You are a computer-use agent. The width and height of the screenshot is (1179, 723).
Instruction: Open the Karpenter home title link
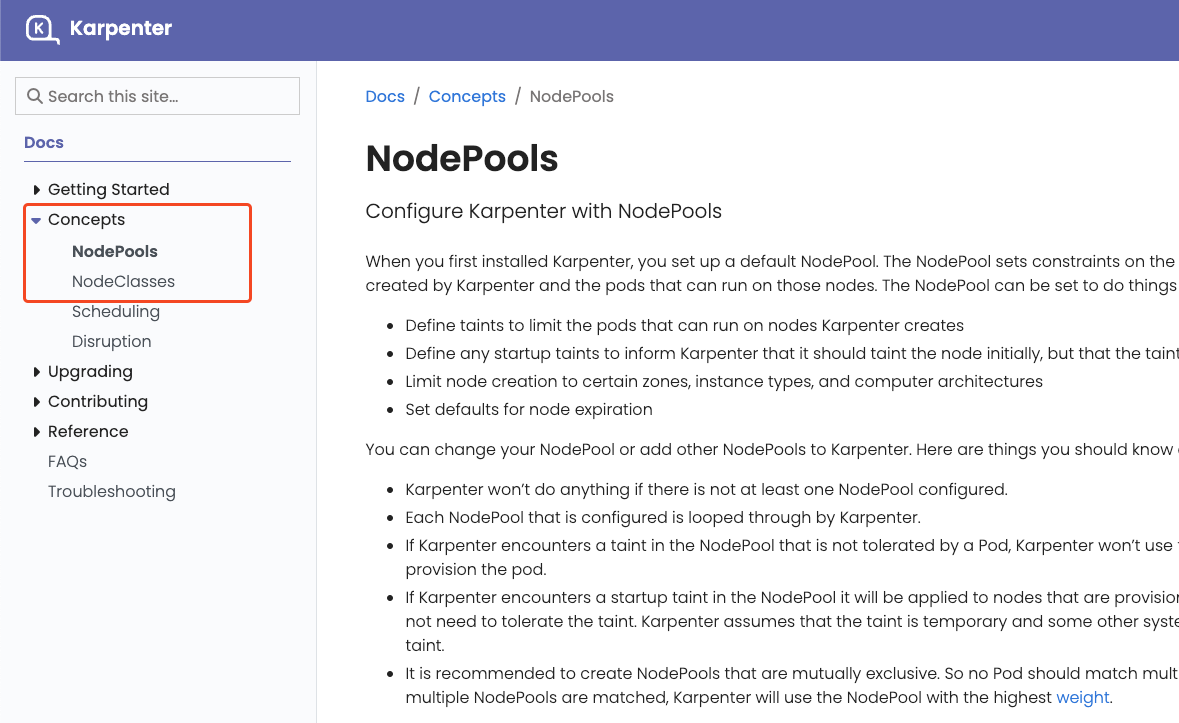pos(120,29)
